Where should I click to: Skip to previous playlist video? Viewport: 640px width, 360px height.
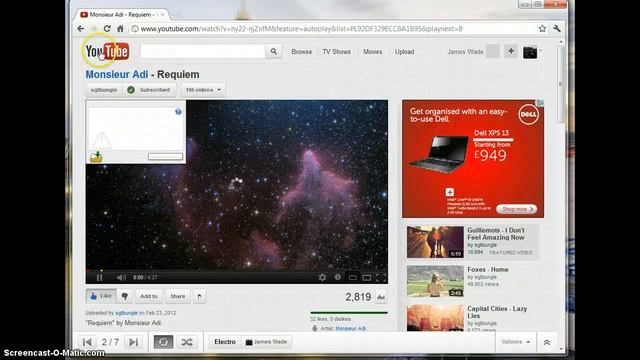(87, 342)
